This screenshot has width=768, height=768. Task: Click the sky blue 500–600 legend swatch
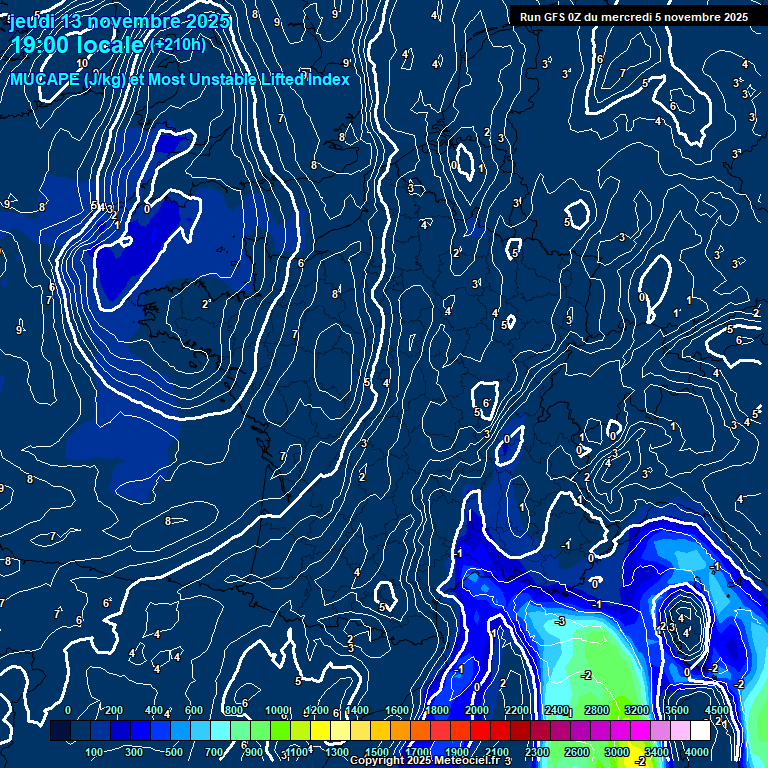tap(180, 730)
